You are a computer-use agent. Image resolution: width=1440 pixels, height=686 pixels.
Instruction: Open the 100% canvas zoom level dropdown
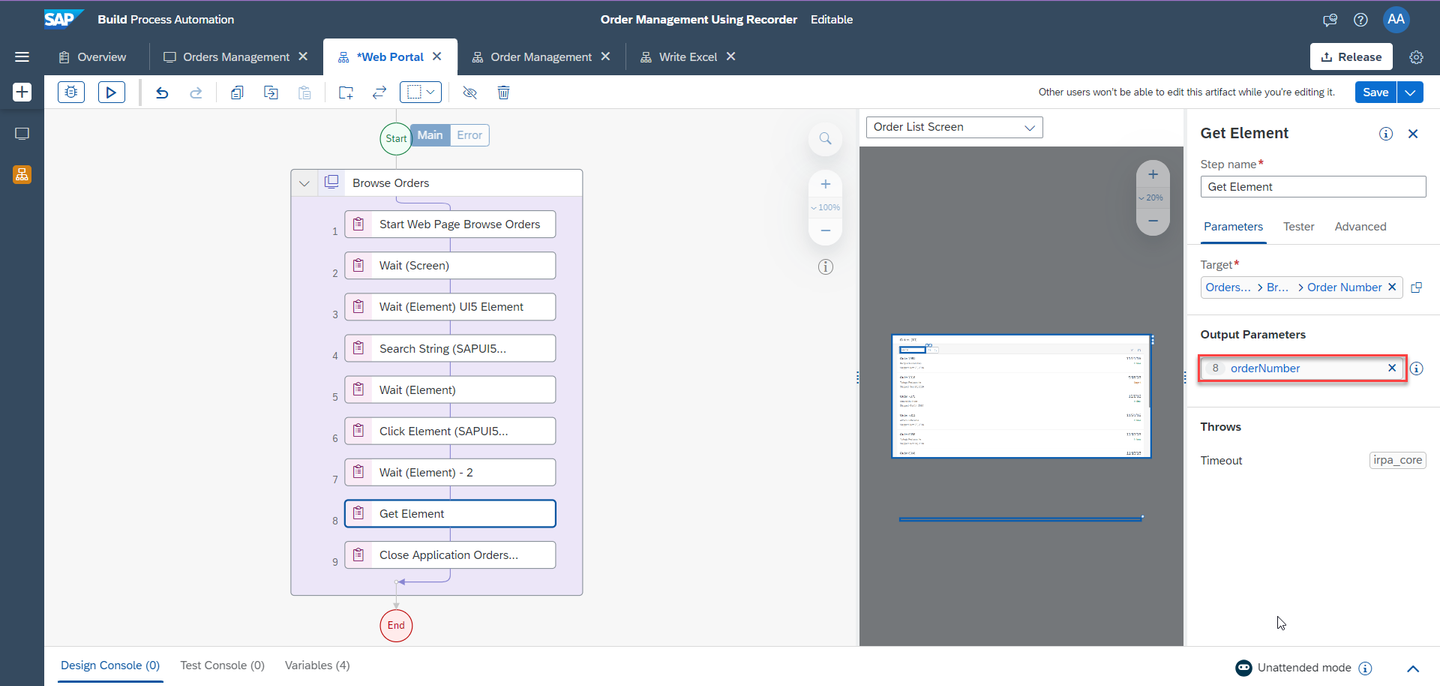point(825,207)
